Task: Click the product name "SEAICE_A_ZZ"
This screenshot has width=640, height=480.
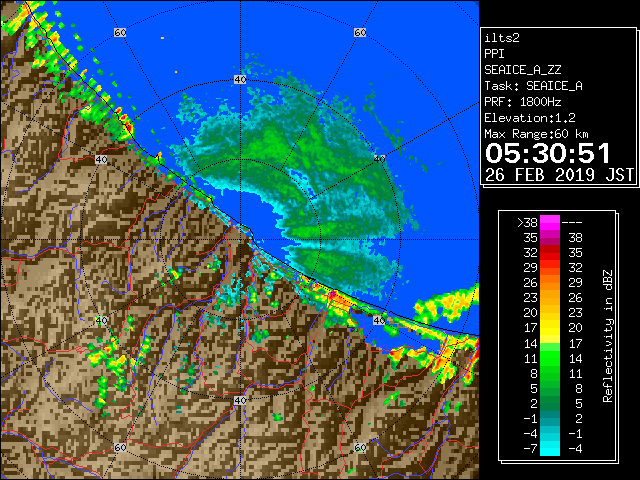Action: 522,70
